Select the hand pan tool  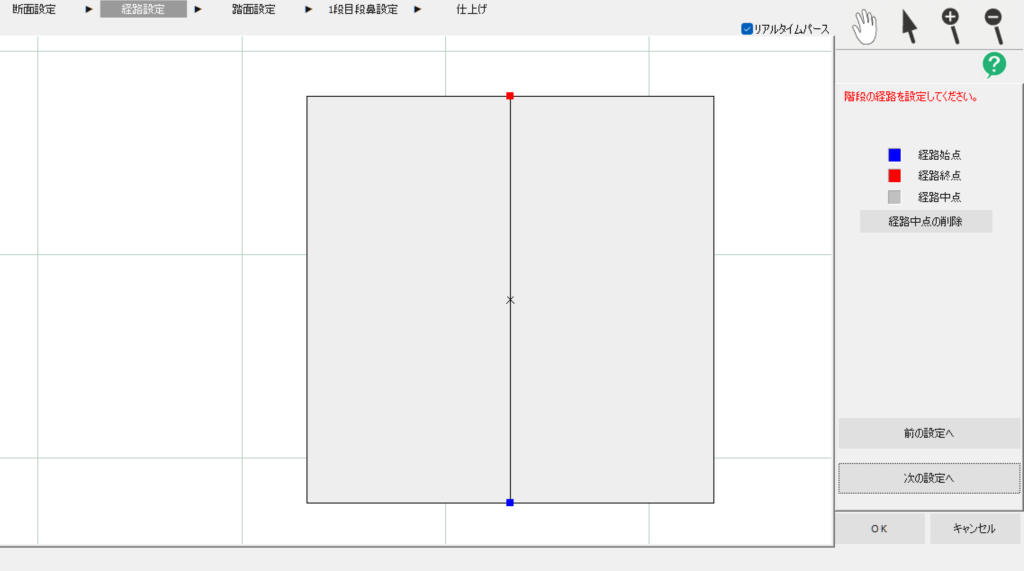point(863,26)
